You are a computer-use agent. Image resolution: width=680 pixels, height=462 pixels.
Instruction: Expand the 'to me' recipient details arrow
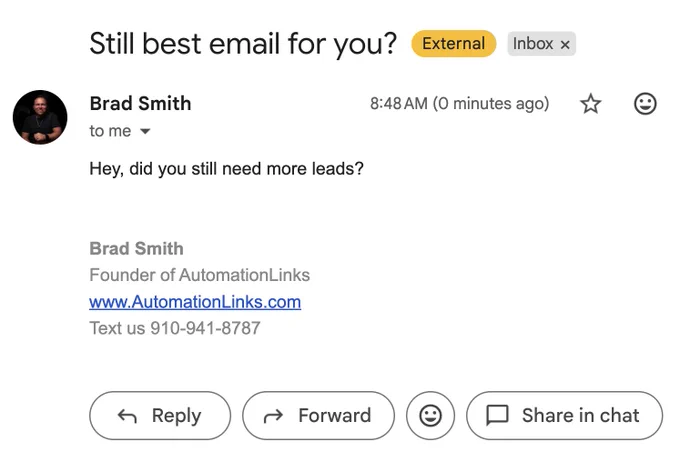(145, 131)
